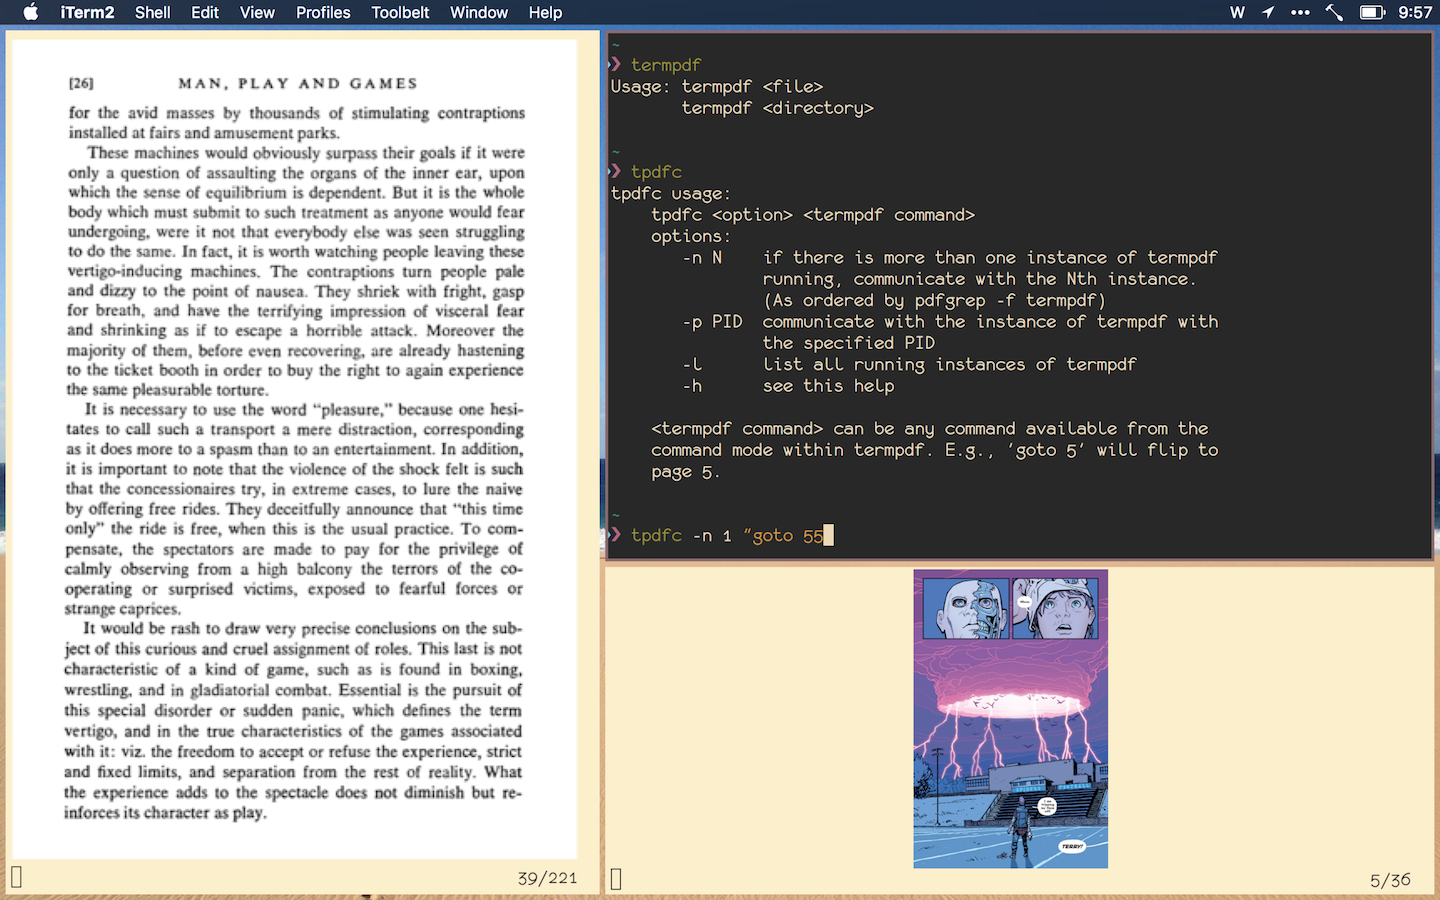
Task: Open the Window menu
Action: (479, 12)
